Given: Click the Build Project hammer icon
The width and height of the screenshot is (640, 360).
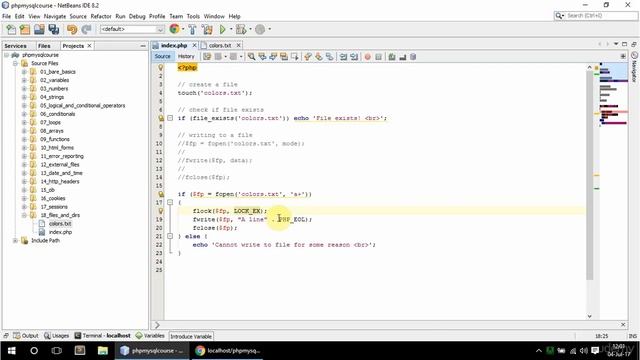Looking at the screenshot, I should (192, 29).
